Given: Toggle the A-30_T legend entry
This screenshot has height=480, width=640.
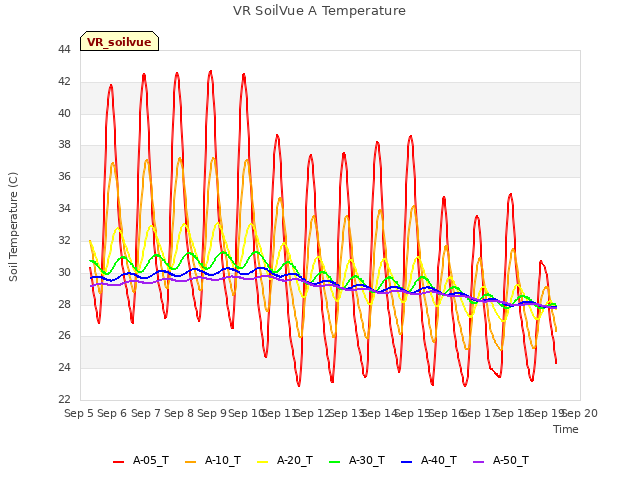Looking at the screenshot, I should pos(357,461).
